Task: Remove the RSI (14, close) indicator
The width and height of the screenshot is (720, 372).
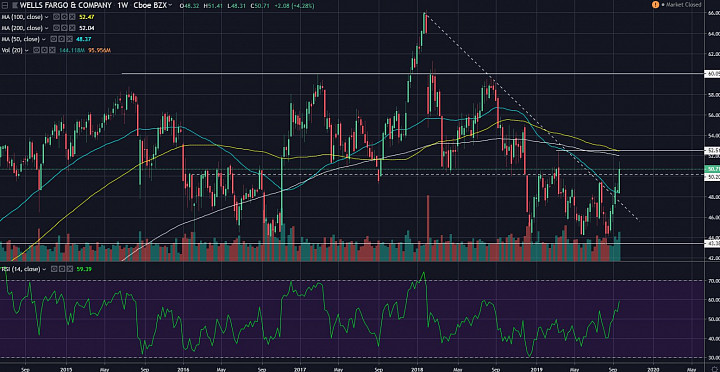Action: 70,269
